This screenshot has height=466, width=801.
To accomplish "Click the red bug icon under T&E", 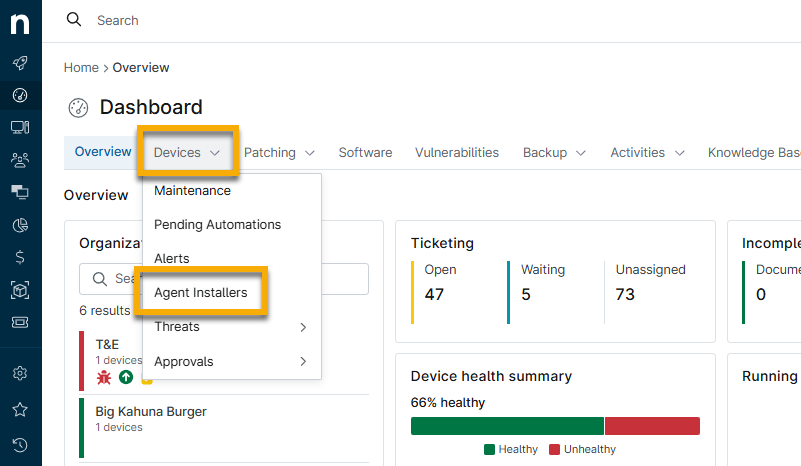I will pos(104,377).
